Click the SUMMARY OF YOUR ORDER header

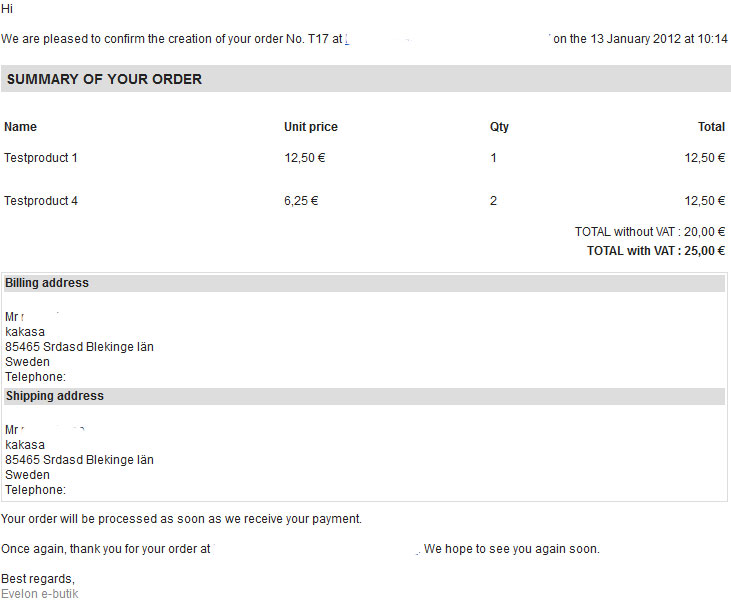click(104, 79)
